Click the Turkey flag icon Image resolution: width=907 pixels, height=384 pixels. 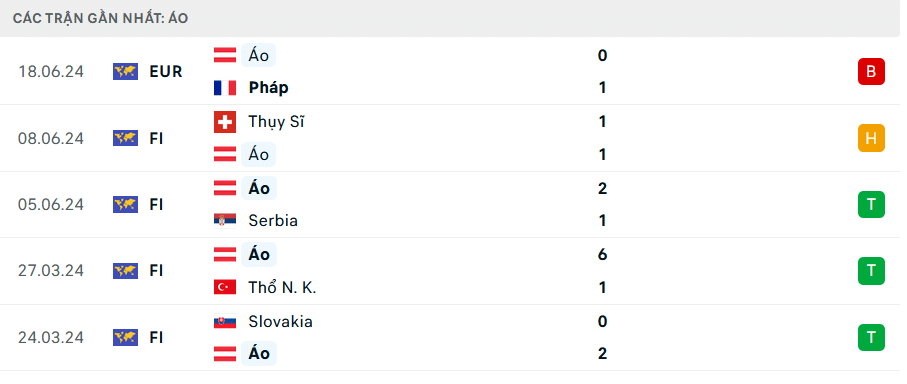(x=224, y=287)
